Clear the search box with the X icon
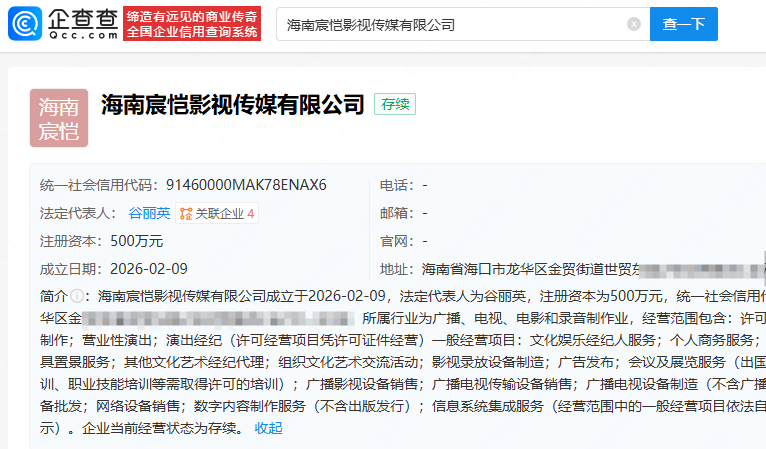The height and width of the screenshot is (449, 766). pos(634,24)
